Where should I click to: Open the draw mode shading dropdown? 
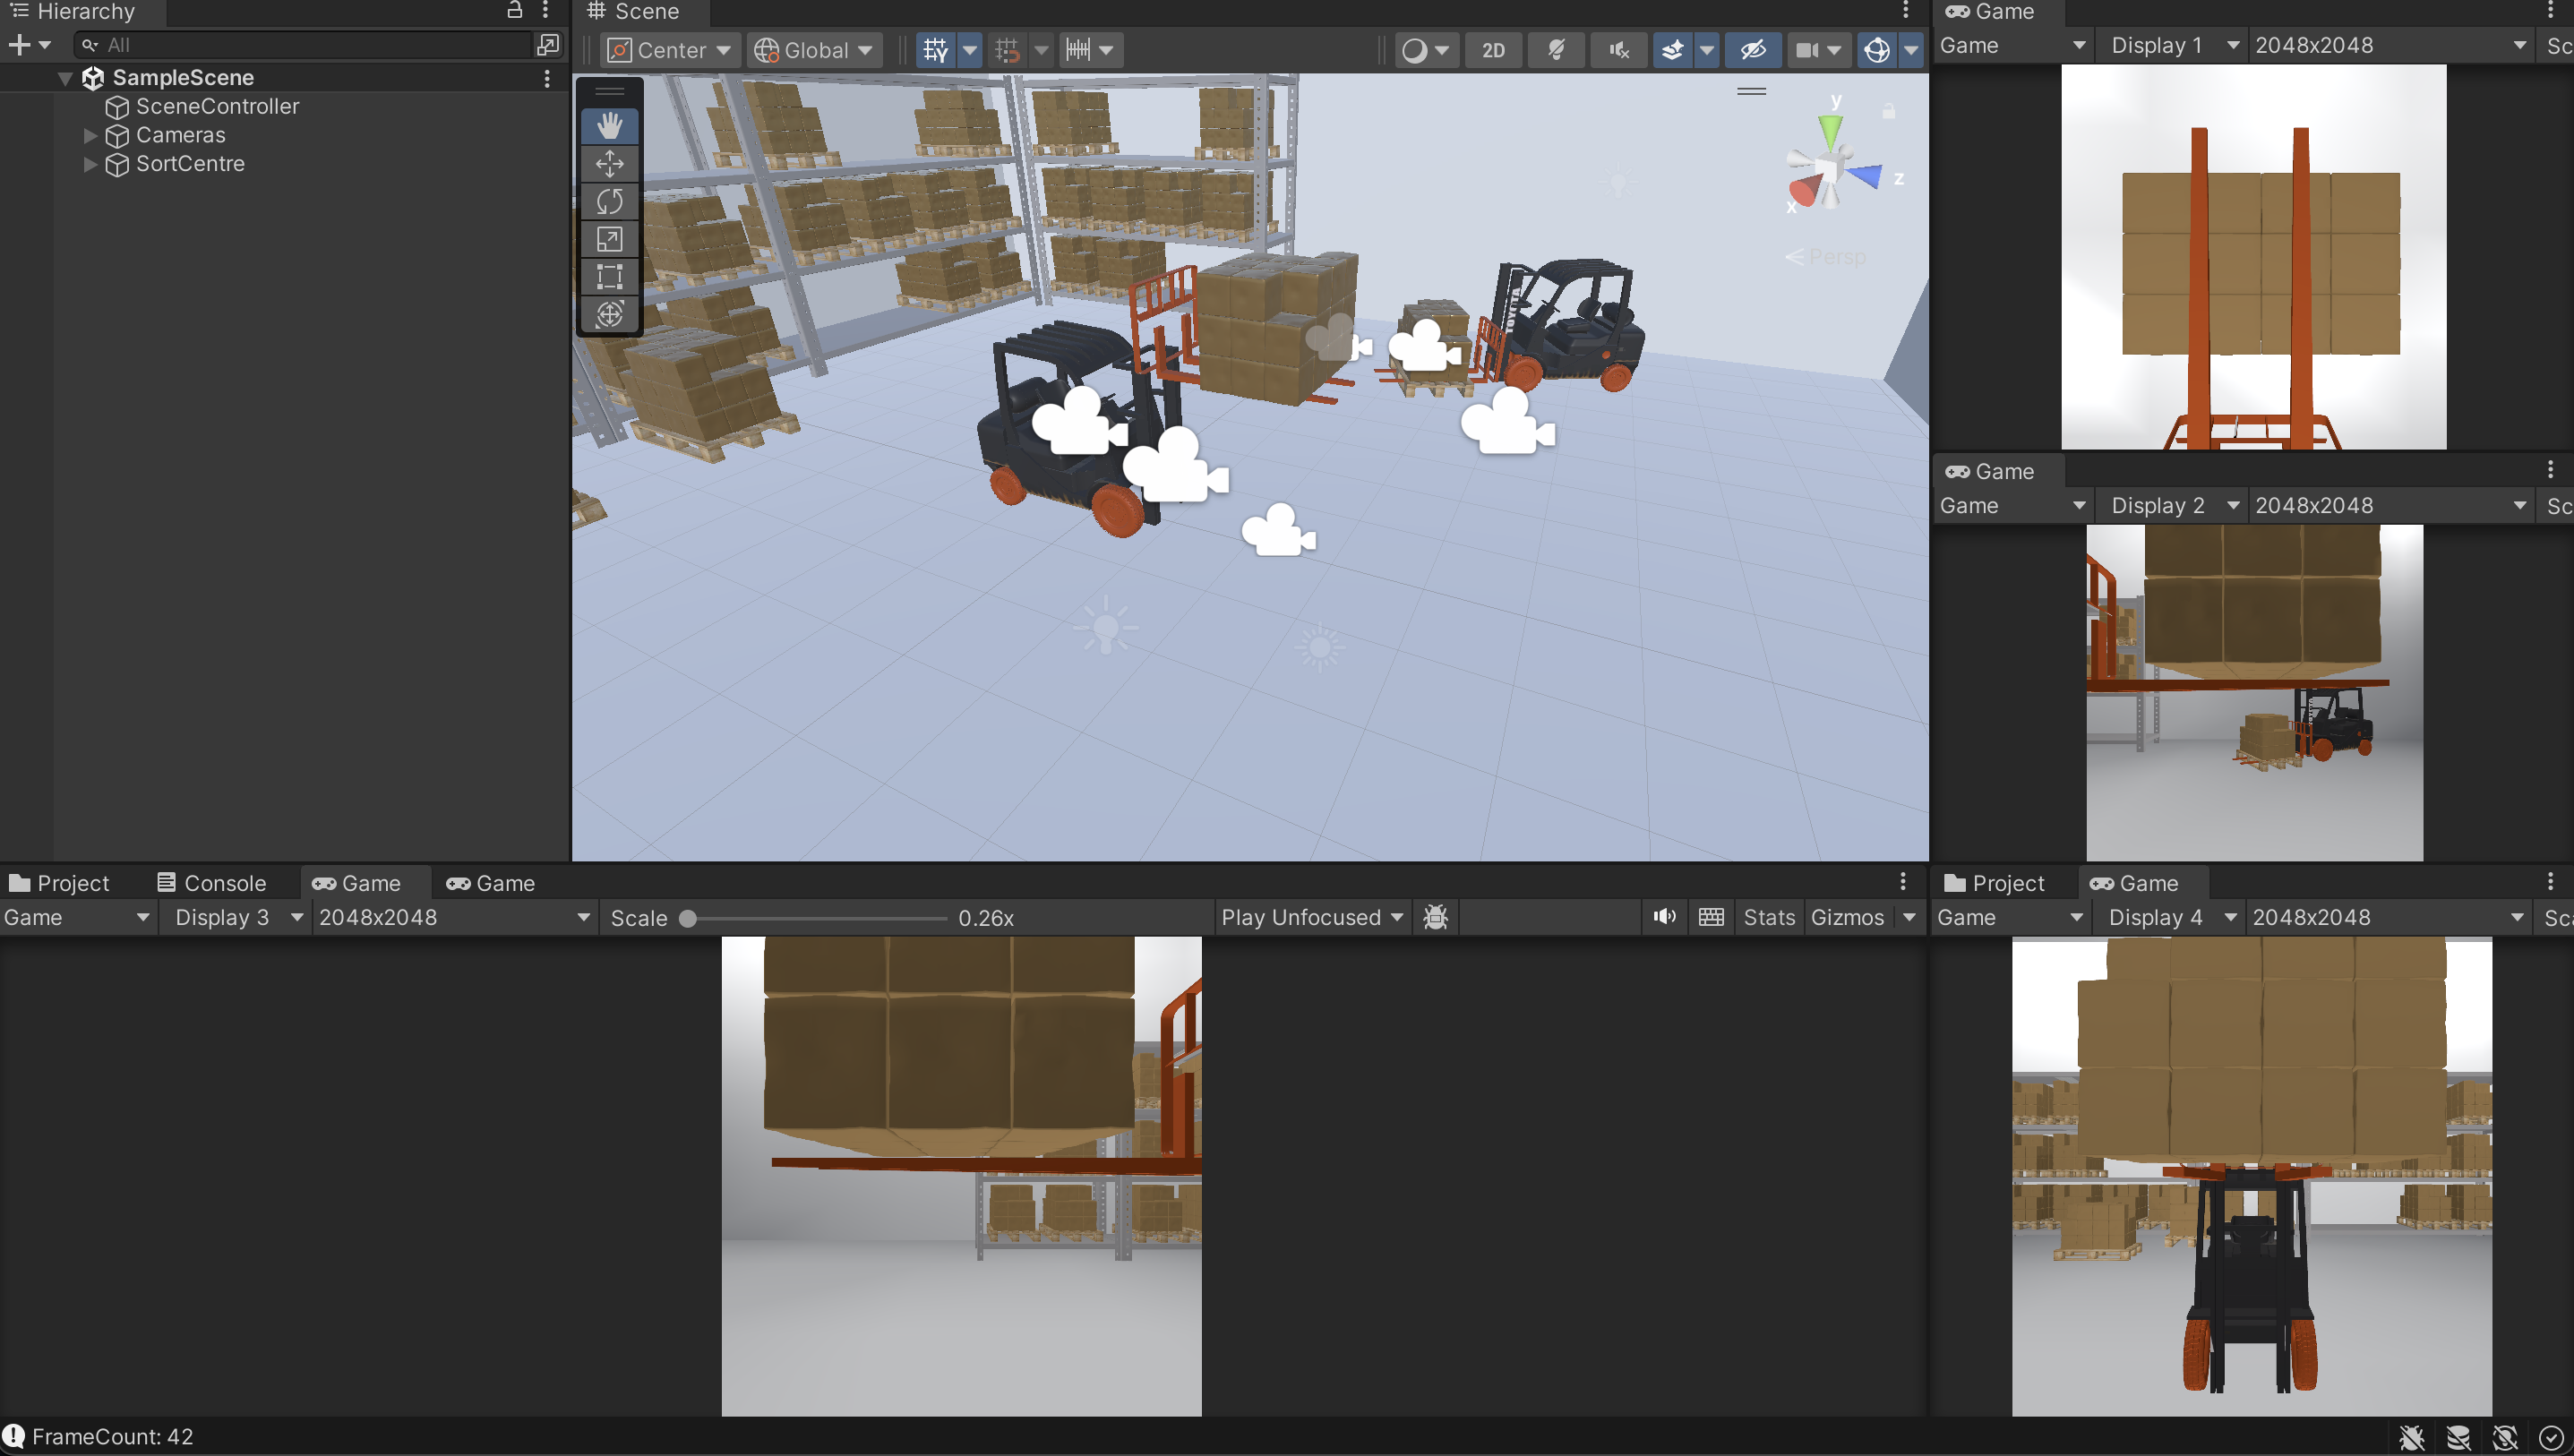pyautogui.click(x=1426, y=50)
